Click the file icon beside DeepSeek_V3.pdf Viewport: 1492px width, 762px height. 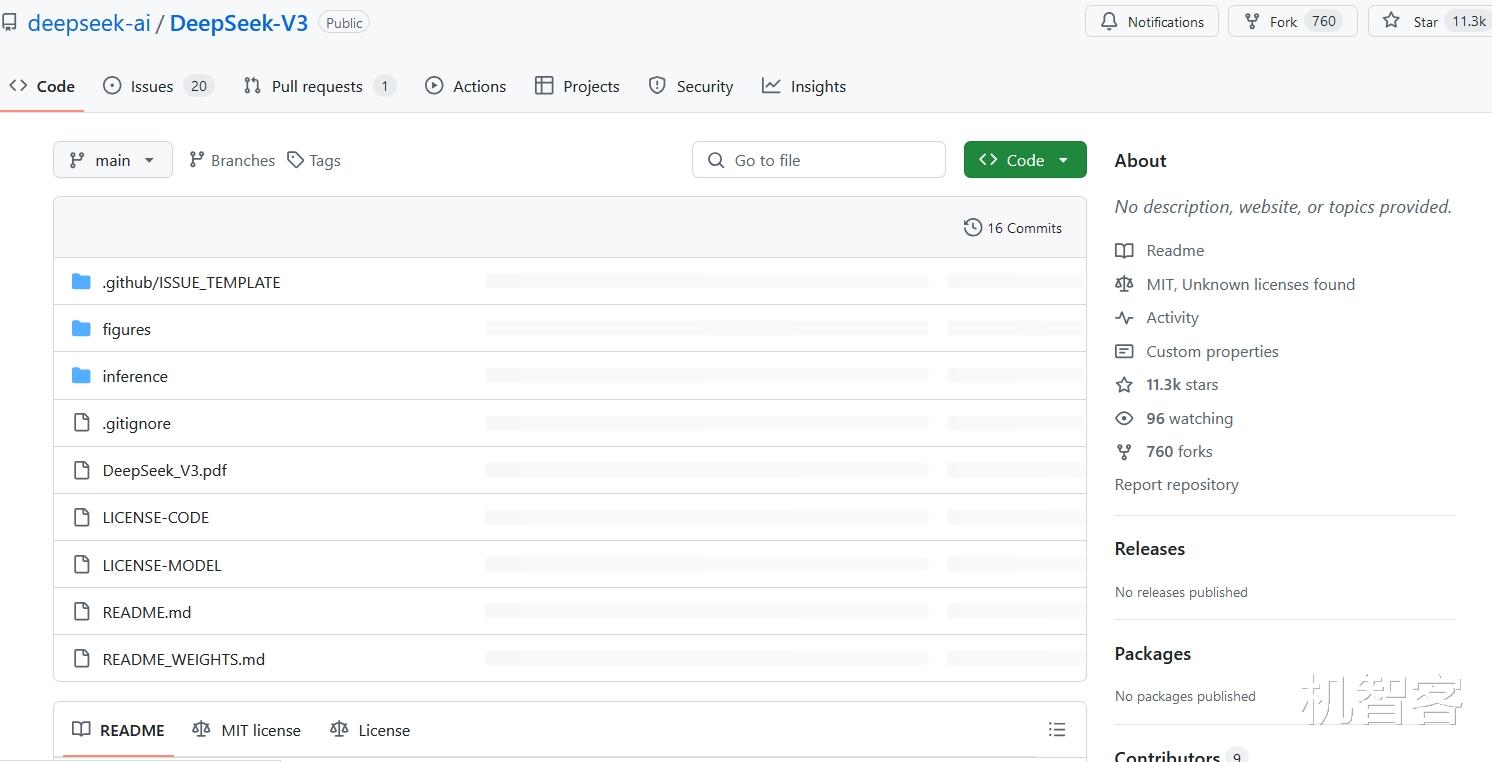[82, 470]
